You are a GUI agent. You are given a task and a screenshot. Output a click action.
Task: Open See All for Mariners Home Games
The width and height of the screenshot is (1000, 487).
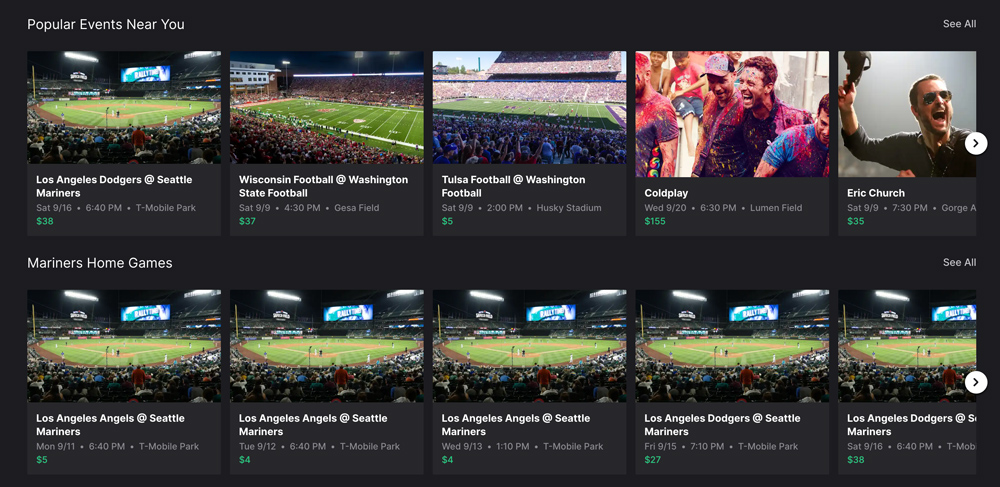[x=959, y=263]
